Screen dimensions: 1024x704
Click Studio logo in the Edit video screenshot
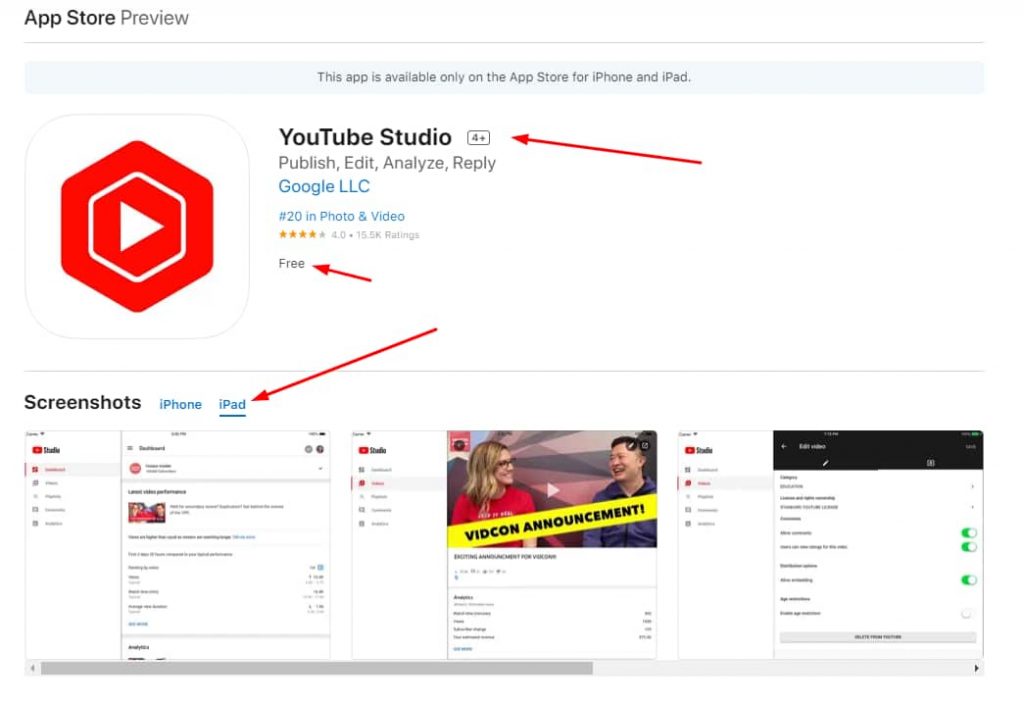pyautogui.click(x=699, y=450)
